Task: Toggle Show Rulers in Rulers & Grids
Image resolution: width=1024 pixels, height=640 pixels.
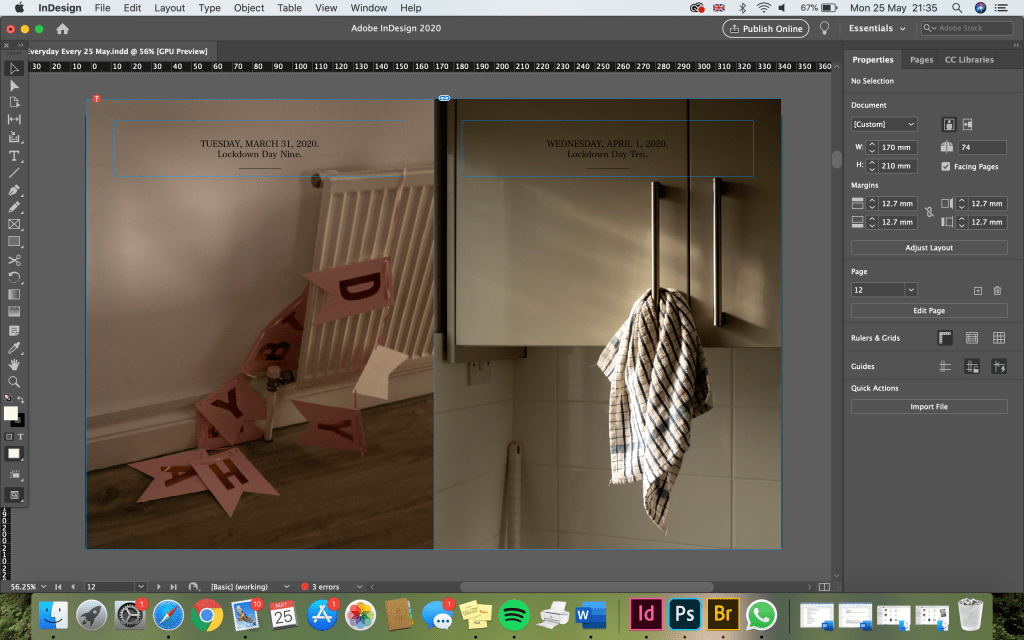Action: [x=945, y=338]
